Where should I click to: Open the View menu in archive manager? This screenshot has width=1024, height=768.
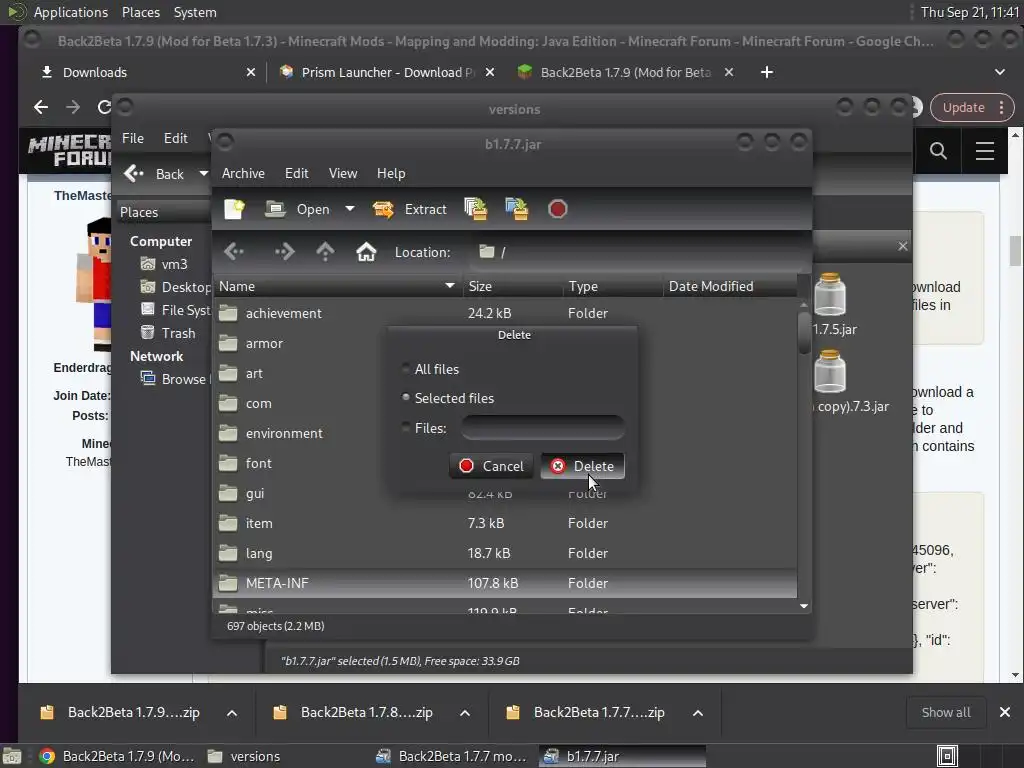[x=343, y=173]
